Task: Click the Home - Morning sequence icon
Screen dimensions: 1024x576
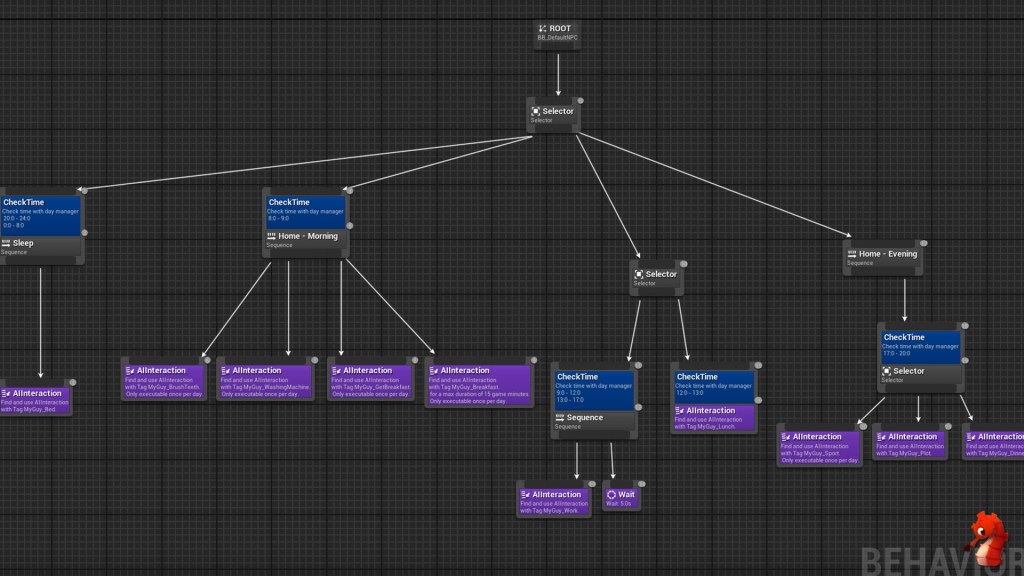Action: [x=271, y=237]
